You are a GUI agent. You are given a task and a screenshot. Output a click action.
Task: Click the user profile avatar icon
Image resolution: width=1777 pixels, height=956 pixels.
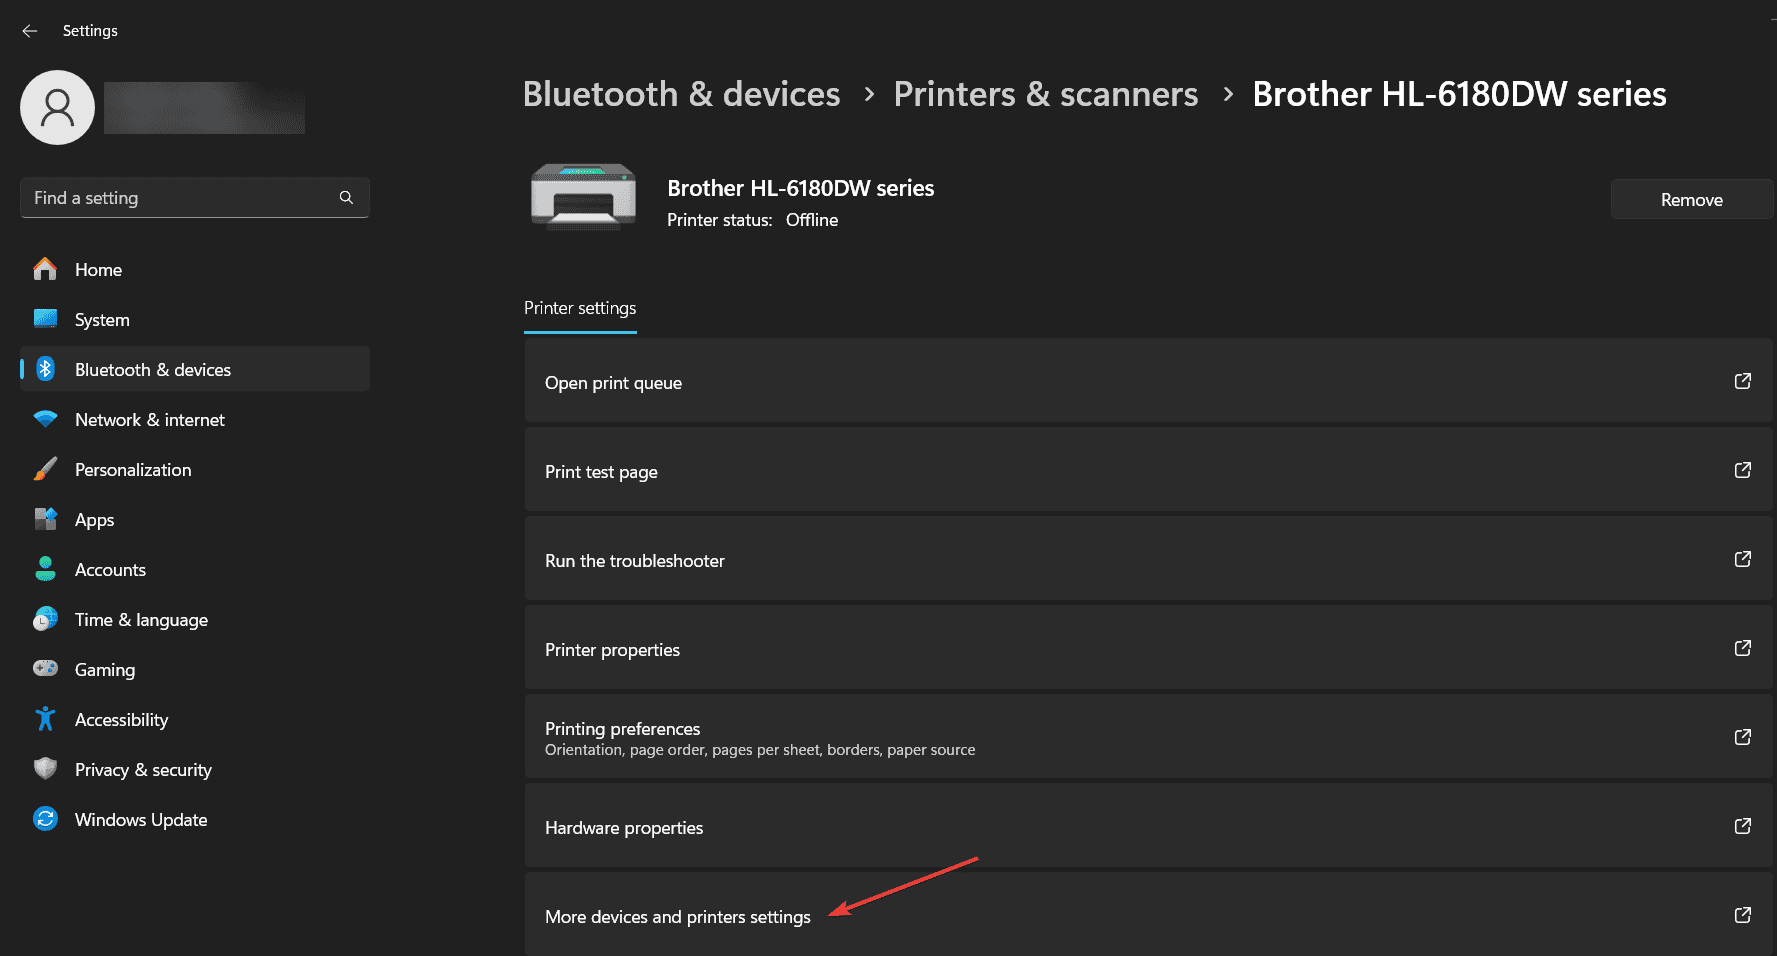click(x=58, y=108)
